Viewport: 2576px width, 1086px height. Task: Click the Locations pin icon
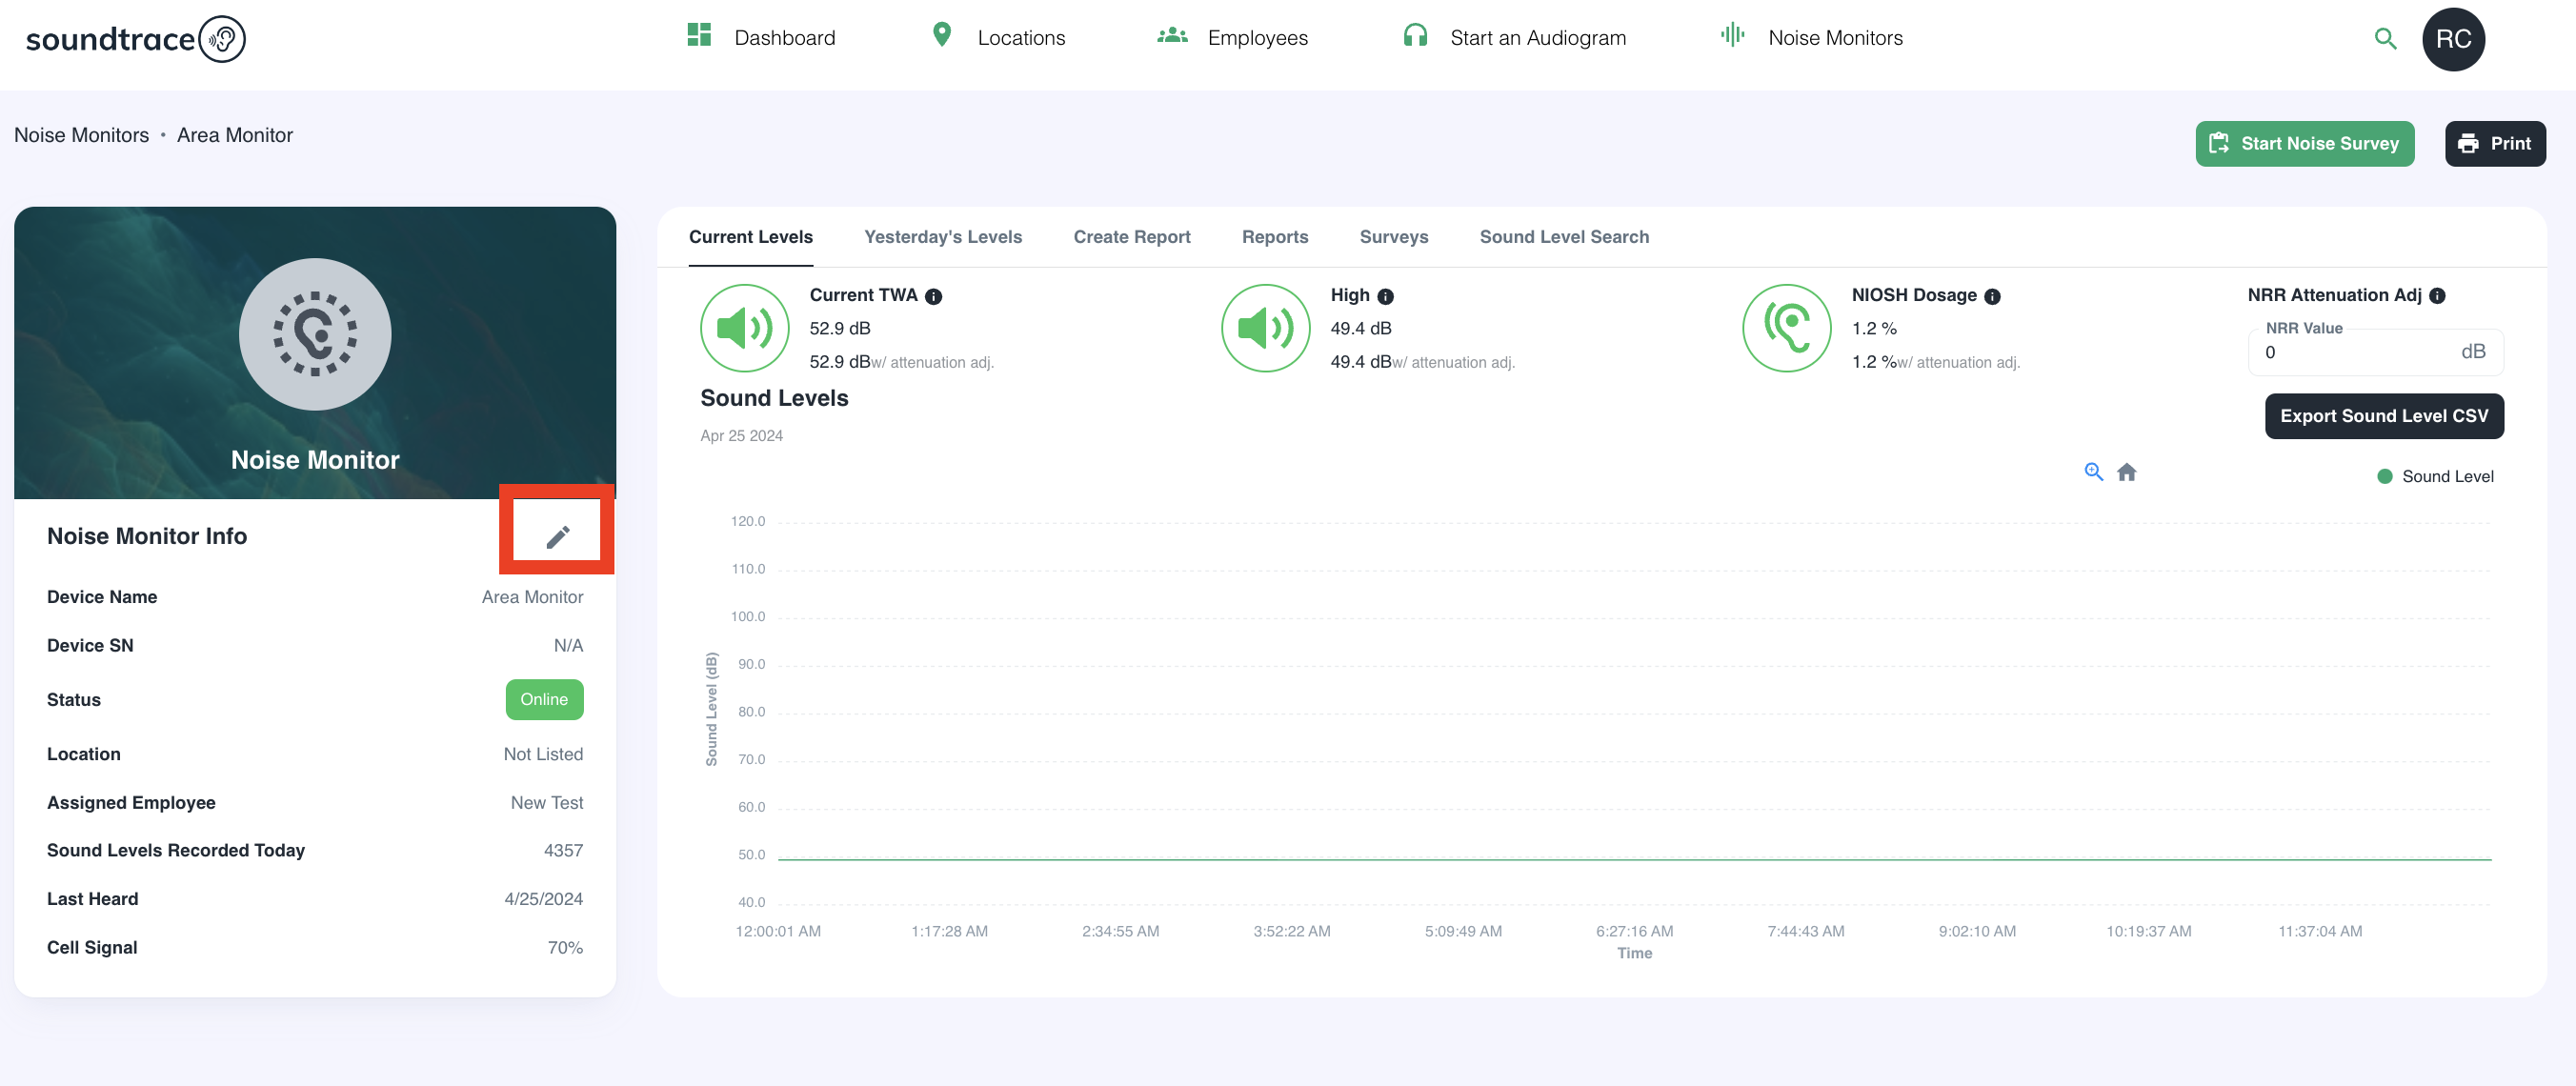(941, 35)
